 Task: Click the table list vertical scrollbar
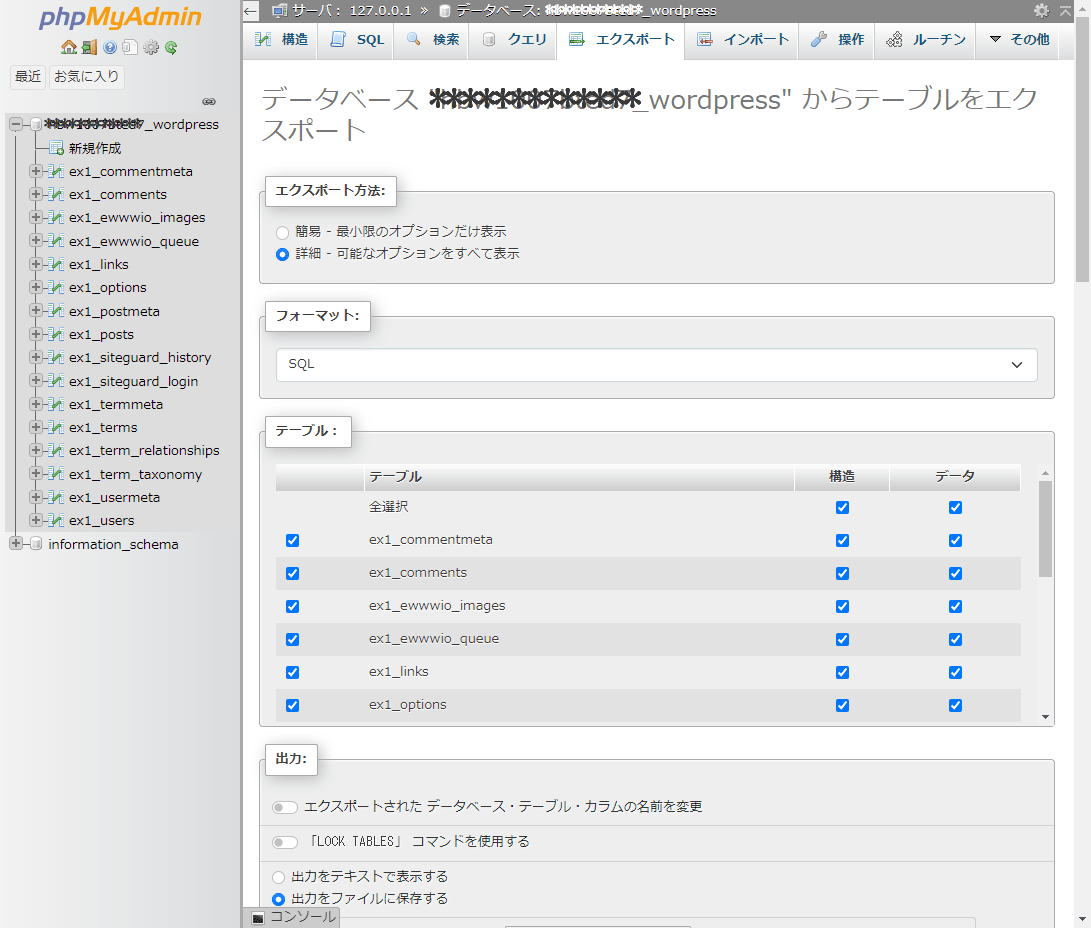pos(1045,530)
